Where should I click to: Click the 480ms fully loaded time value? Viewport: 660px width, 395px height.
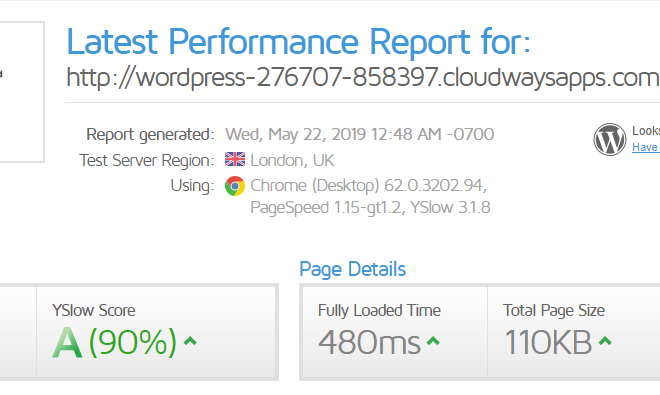[369, 342]
